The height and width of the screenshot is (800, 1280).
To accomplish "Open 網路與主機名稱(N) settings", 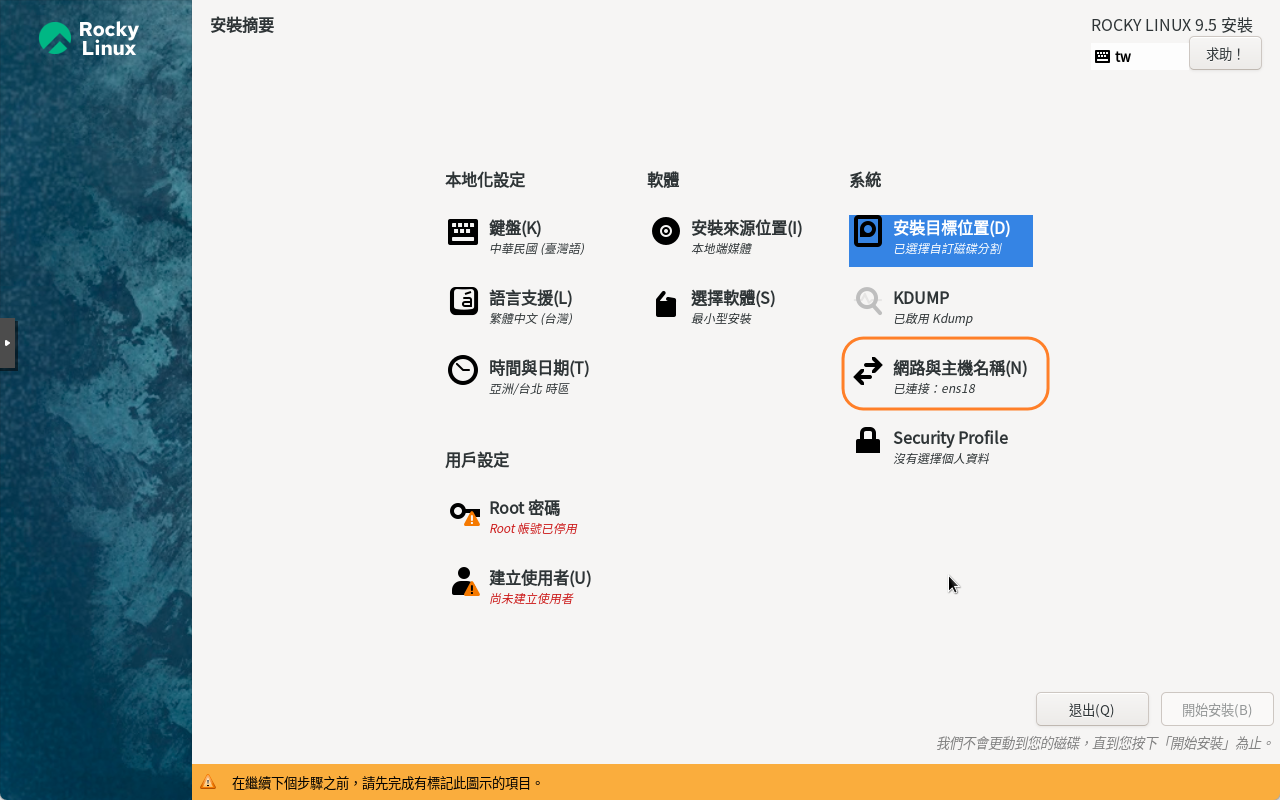I will (x=960, y=368).
